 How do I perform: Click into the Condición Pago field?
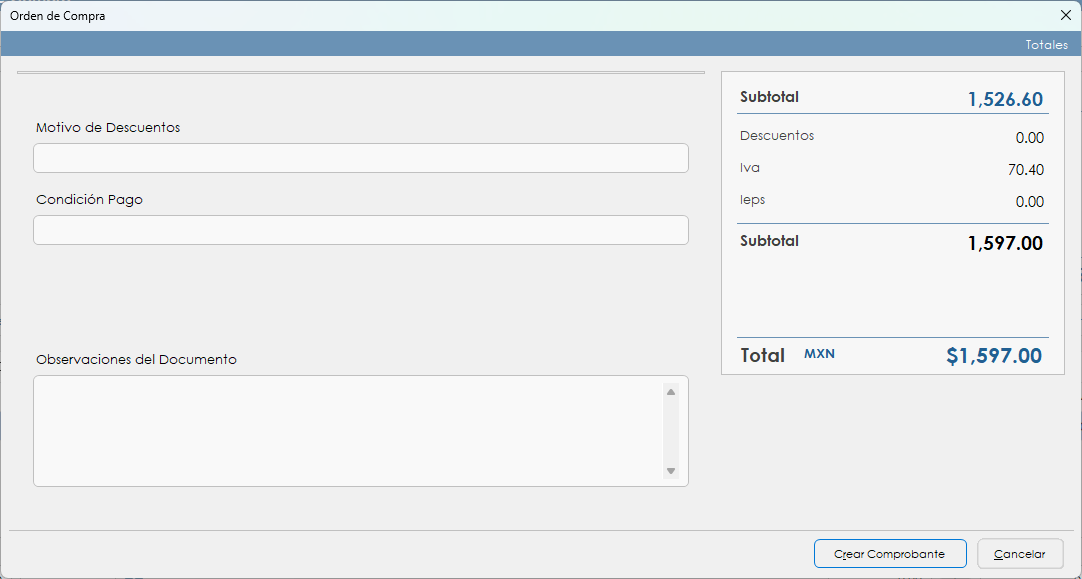[360, 230]
